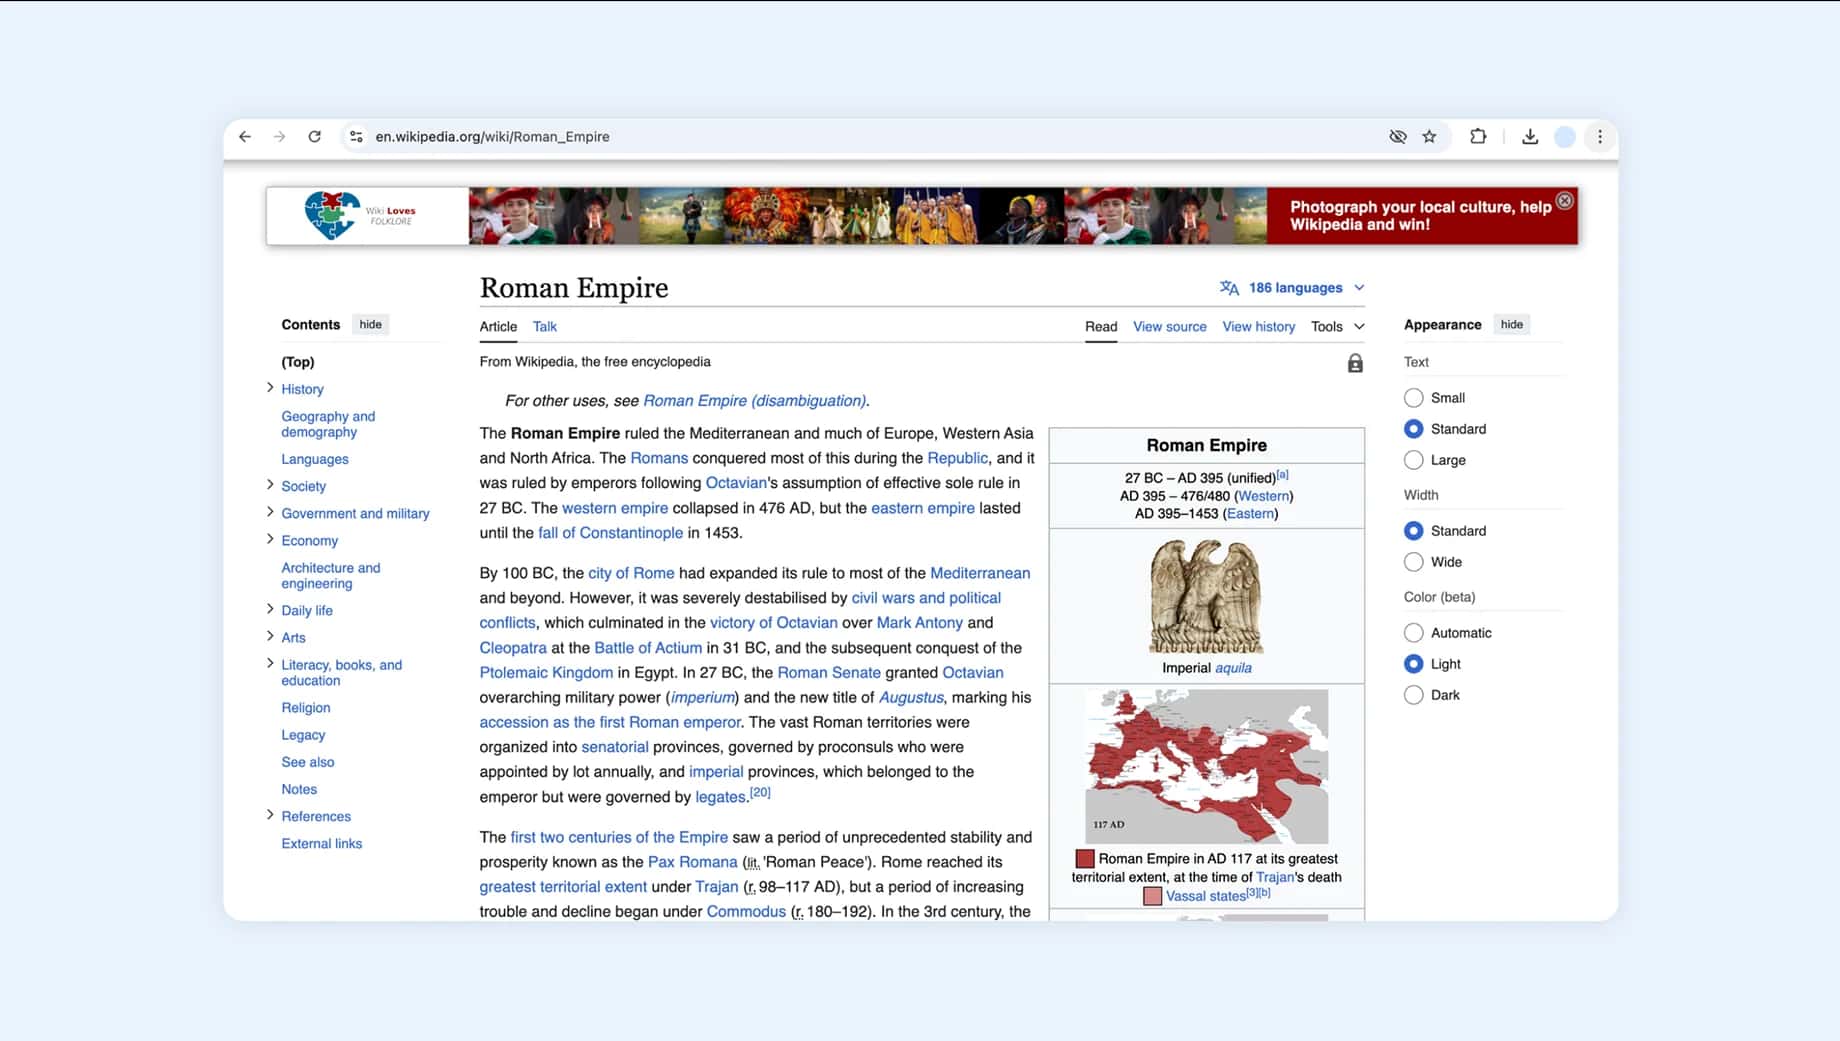Select Dark color mode

(x=1413, y=695)
